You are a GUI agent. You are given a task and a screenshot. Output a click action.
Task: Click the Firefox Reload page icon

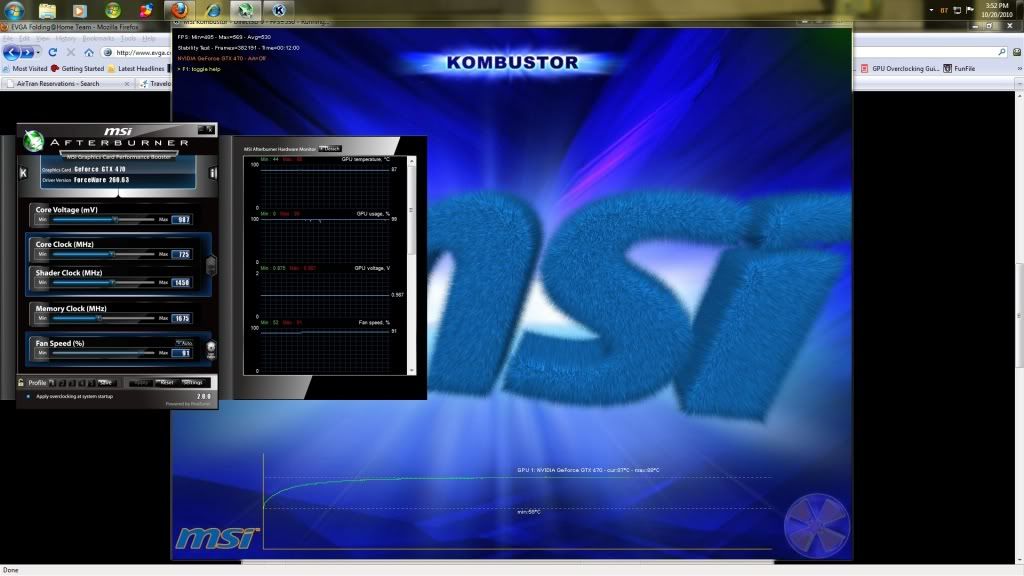click(53, 52)
